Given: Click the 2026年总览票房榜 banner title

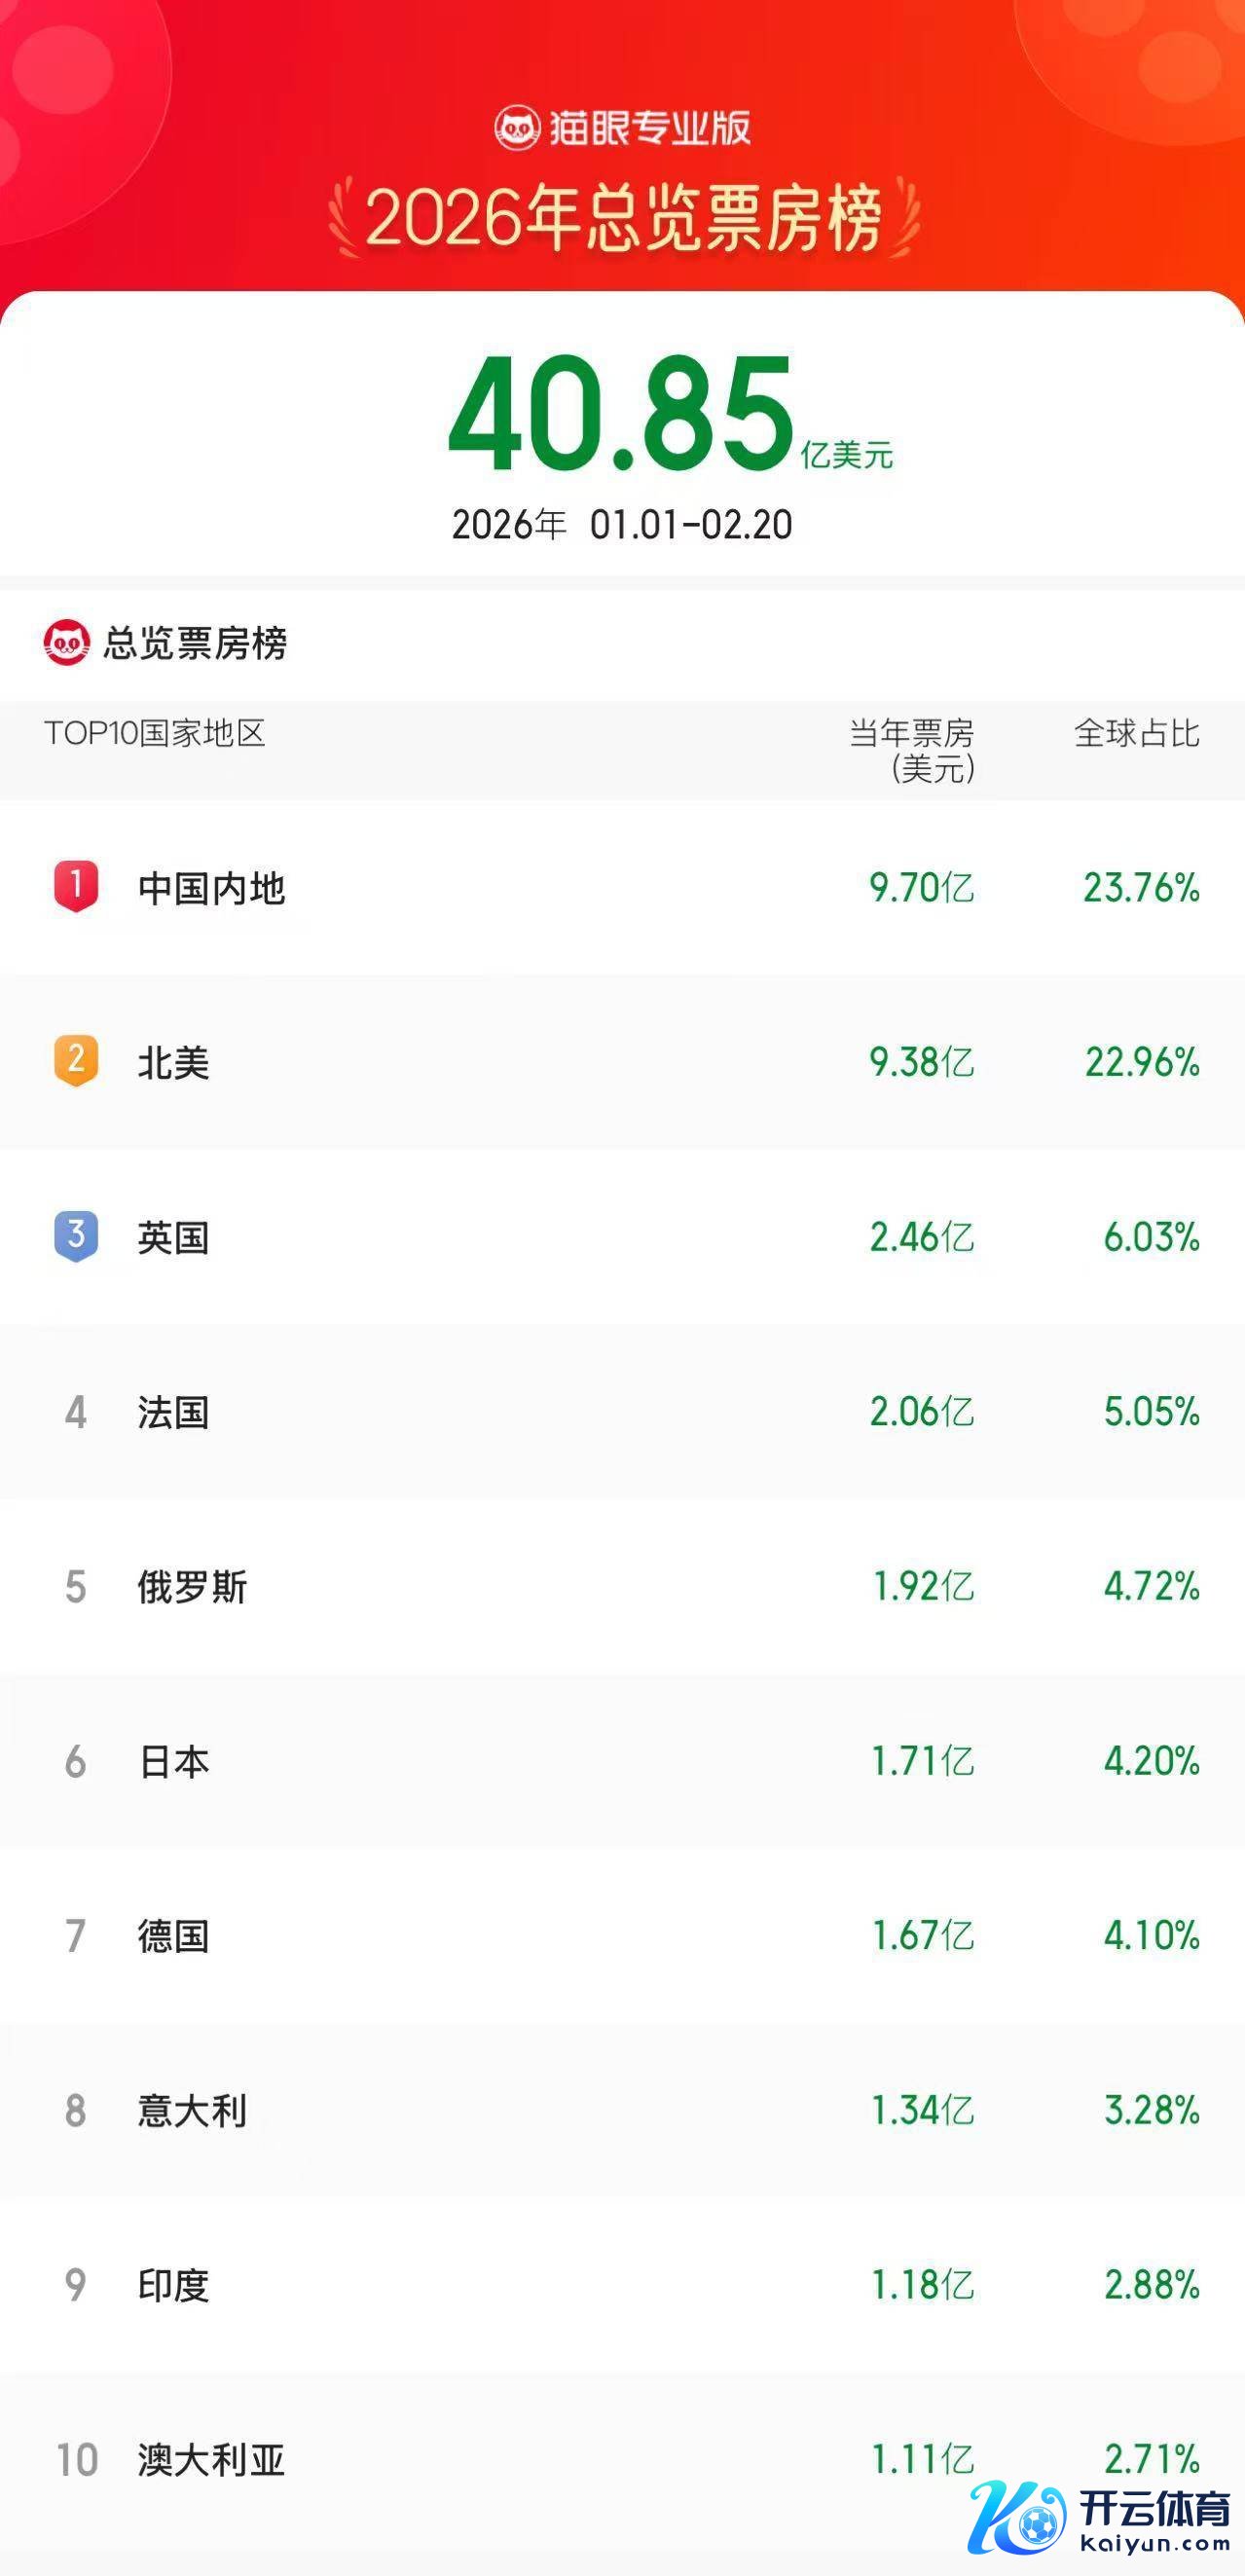Looking at the screenshot, I should click(x=623, y=219).
